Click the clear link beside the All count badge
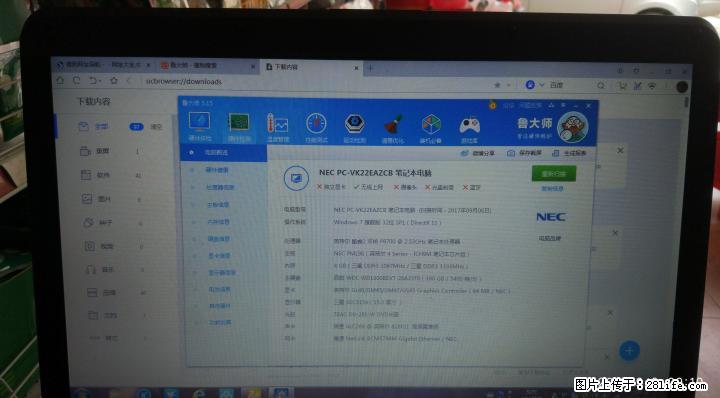 click(x=156, y=127)
